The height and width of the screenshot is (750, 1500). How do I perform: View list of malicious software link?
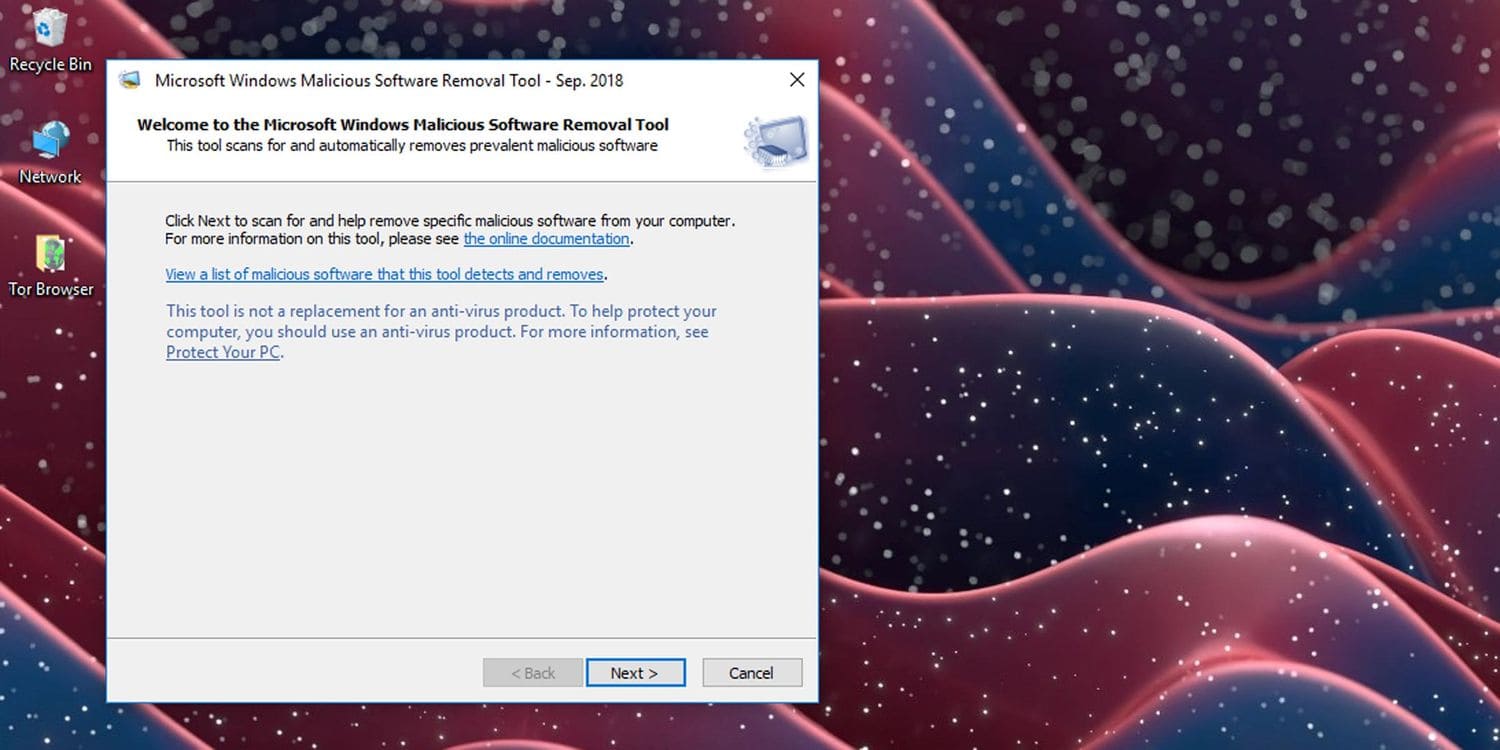point(385,274)
